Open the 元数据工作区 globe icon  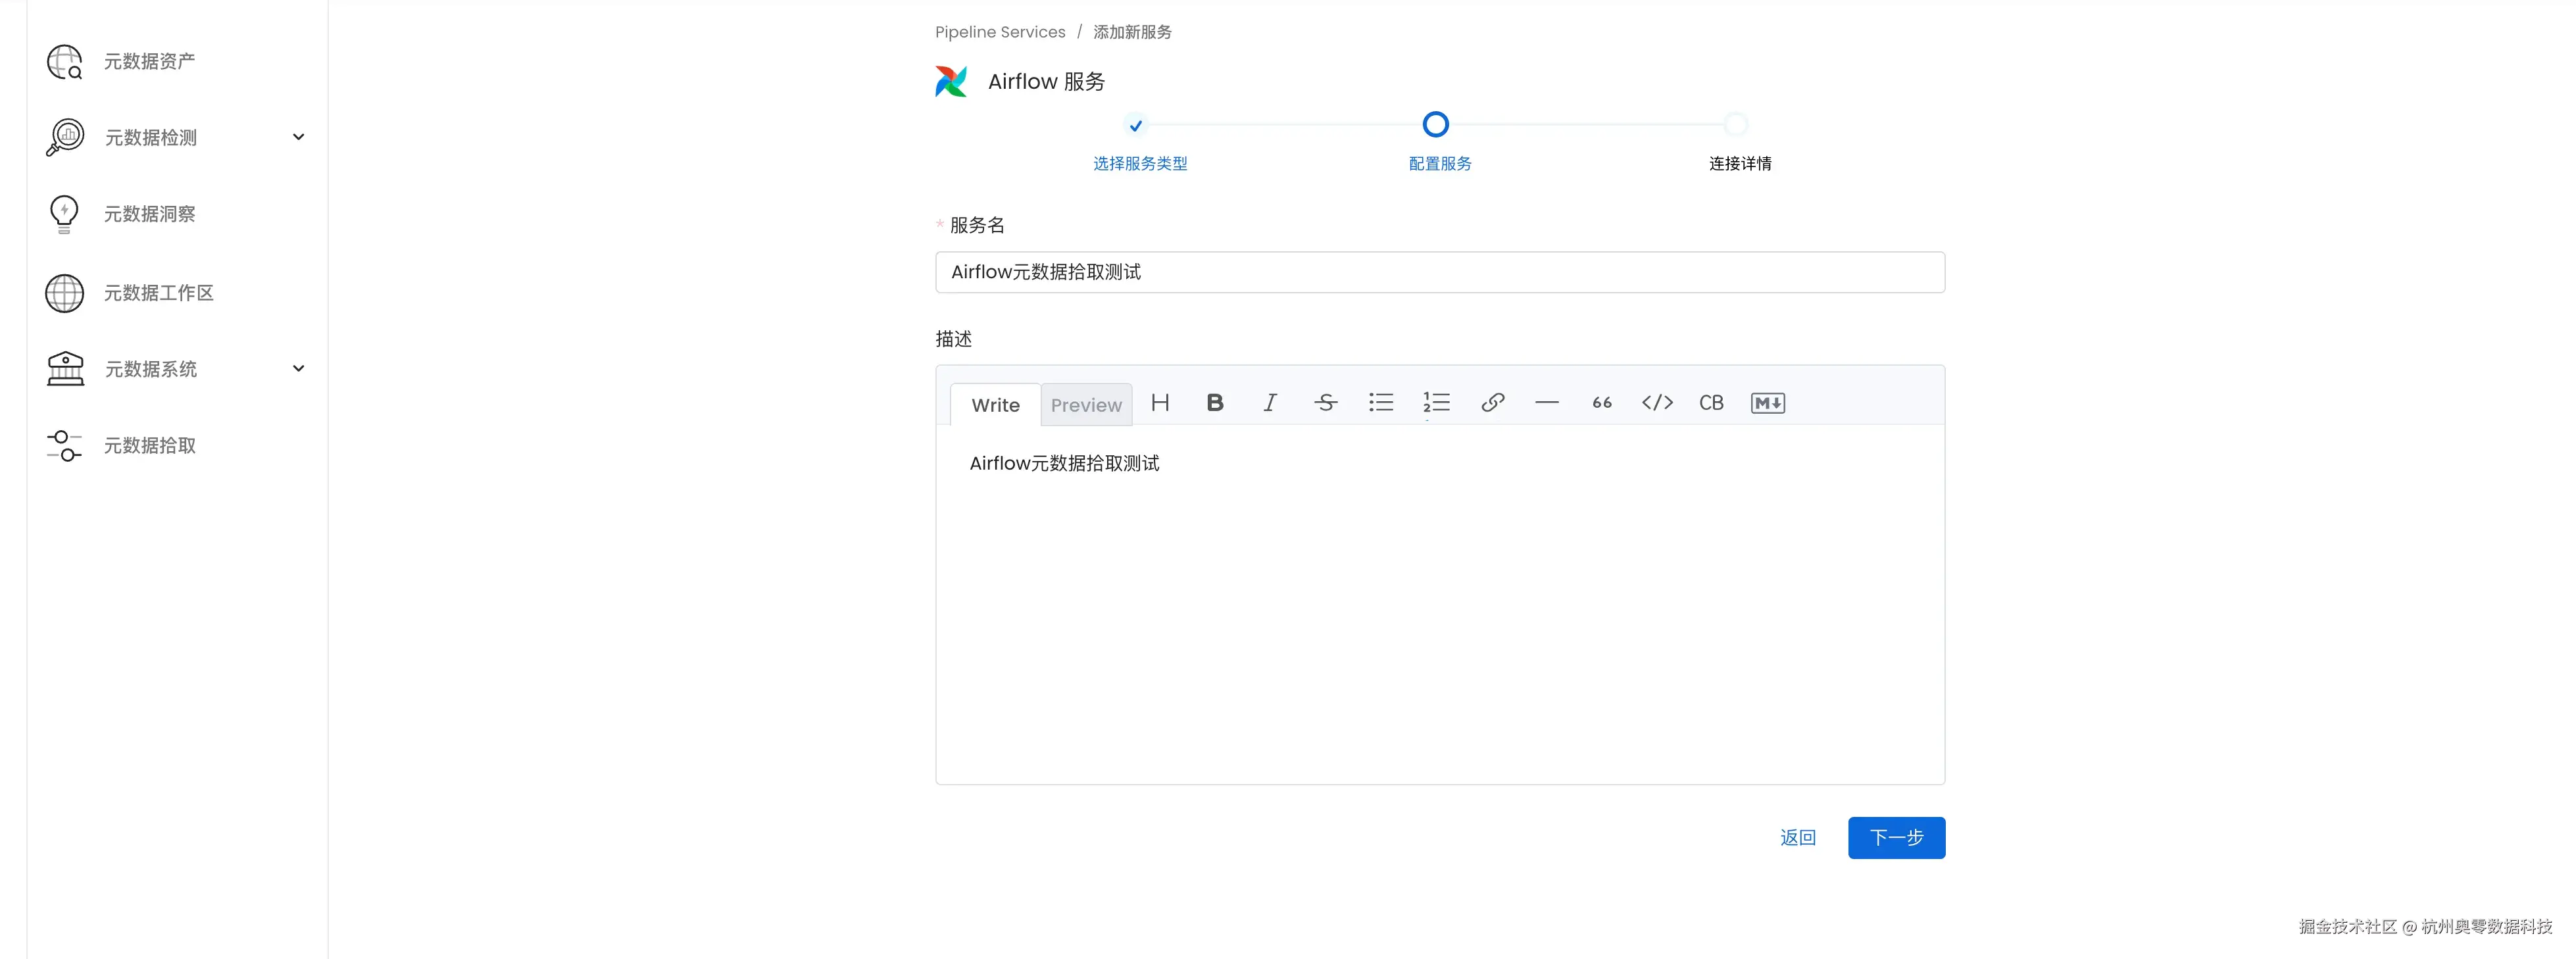pos(64,293)
